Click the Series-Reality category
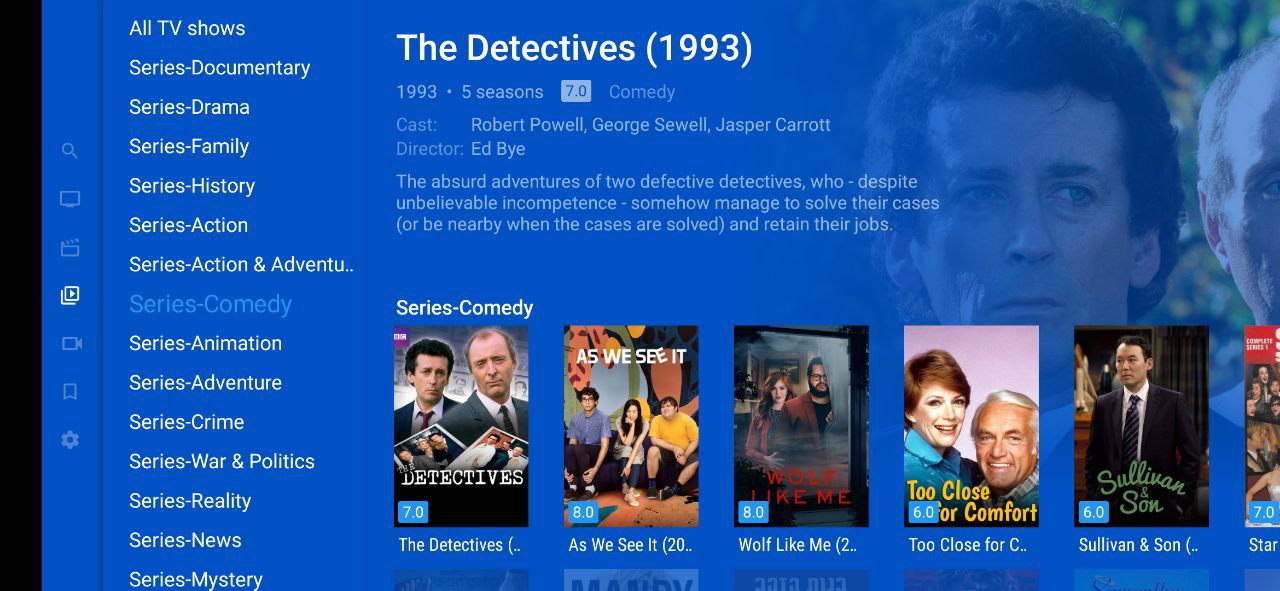1280x591 pixels. click(x=190, y=501)
